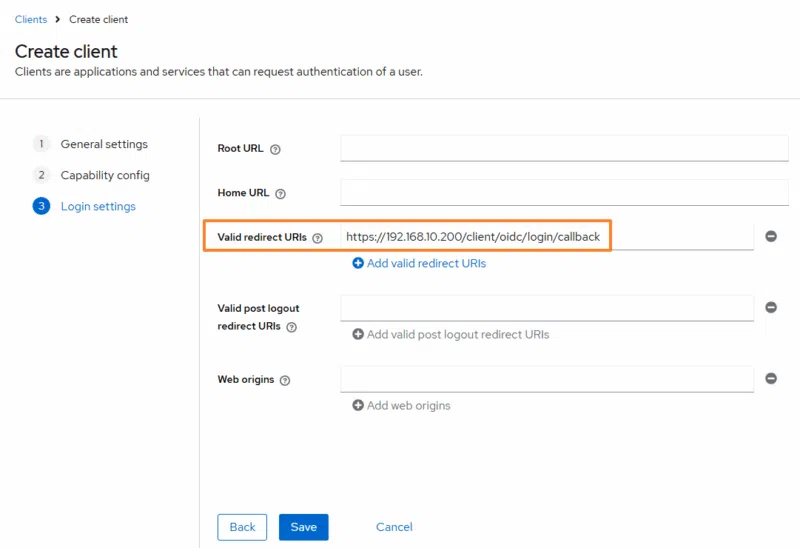Open Clients breadcrumb link
Screen dimensions: 800x548
(31, 19)
